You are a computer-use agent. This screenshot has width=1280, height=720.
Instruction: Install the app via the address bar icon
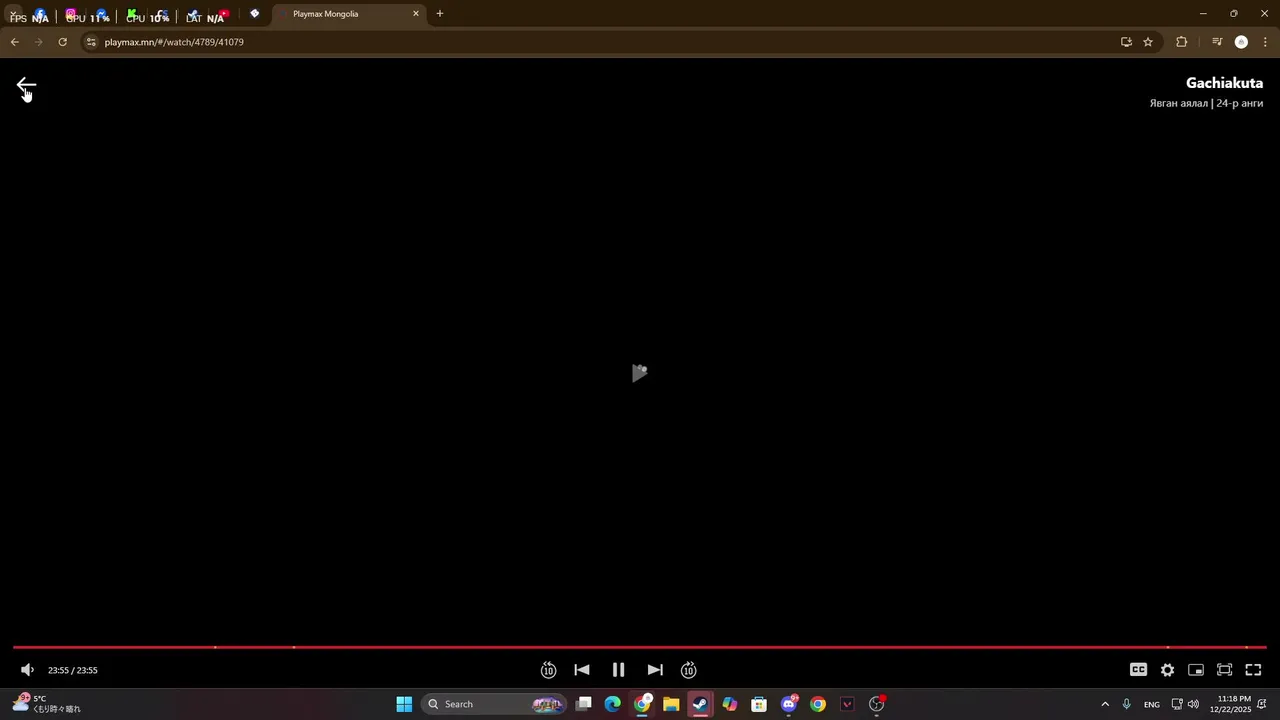(x=1126, y=42)
